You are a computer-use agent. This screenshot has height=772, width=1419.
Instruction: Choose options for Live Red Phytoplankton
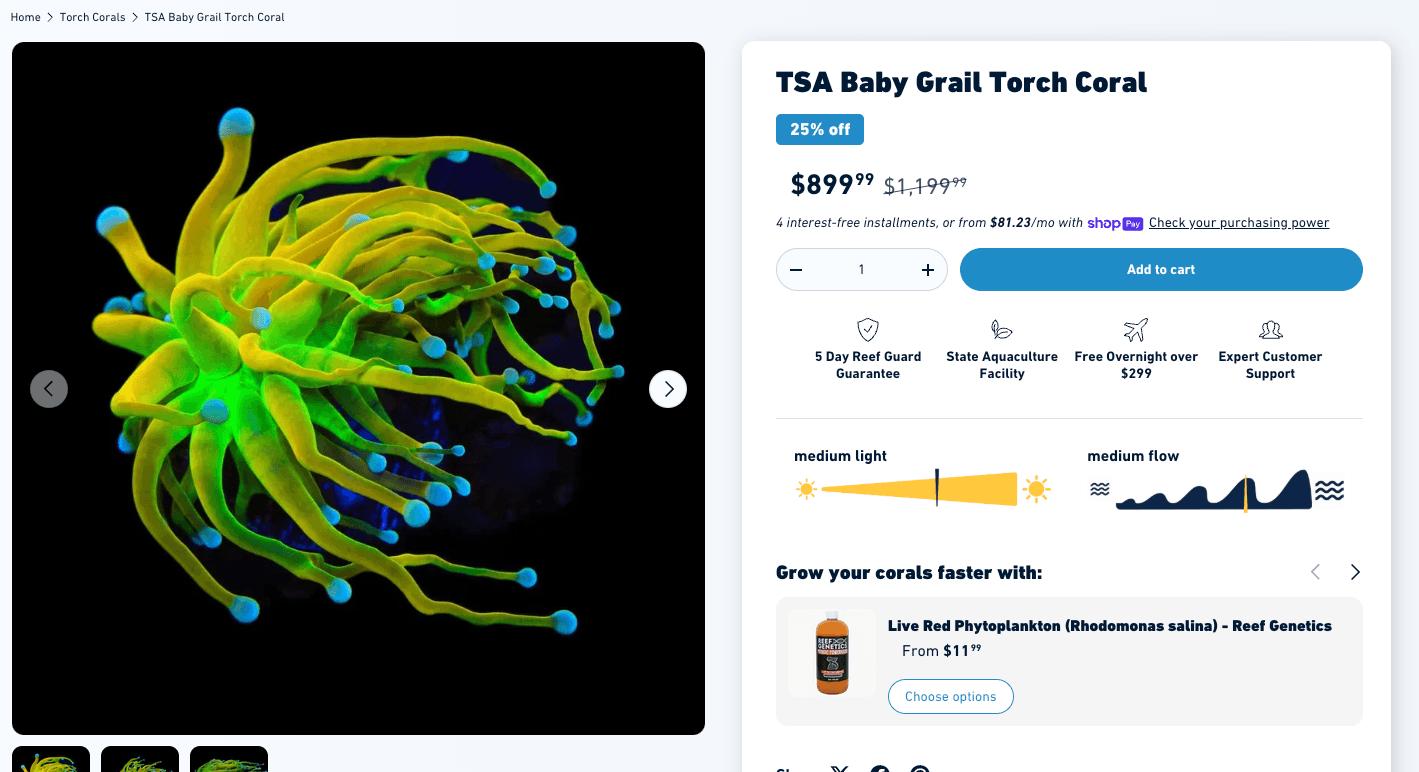pos(950,696)
